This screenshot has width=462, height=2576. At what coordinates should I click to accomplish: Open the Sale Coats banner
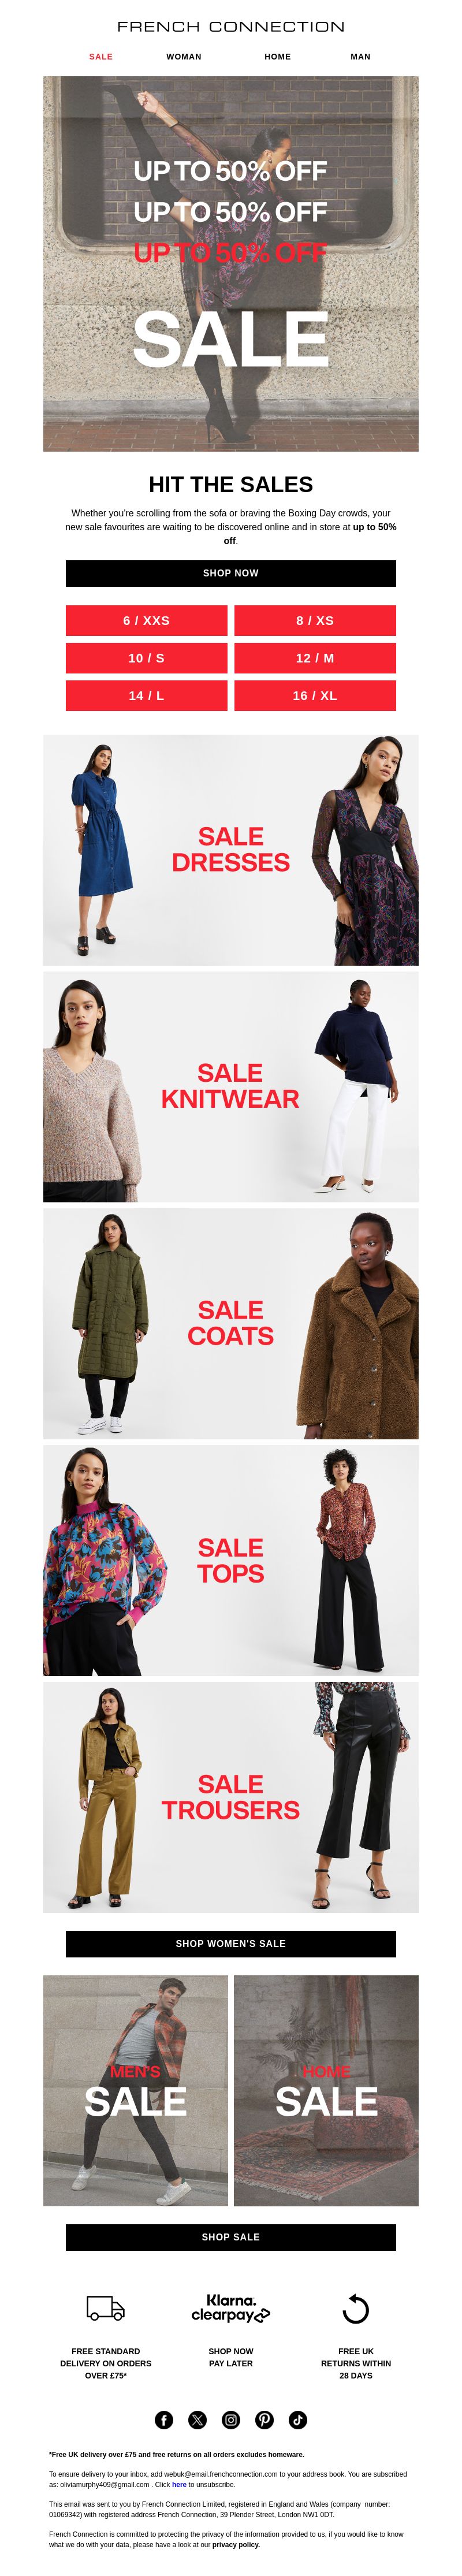tap(231, 1324)
